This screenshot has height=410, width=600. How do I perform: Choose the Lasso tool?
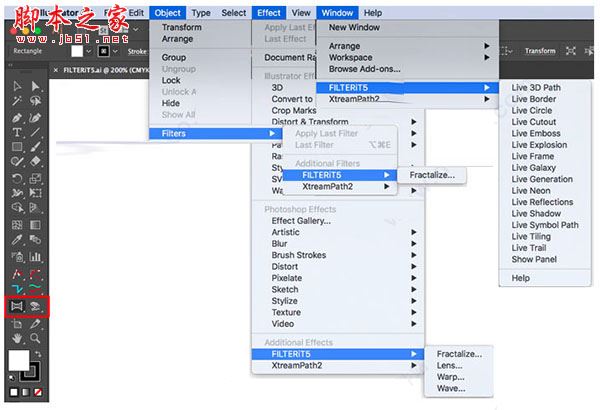[x=35, y=101]
